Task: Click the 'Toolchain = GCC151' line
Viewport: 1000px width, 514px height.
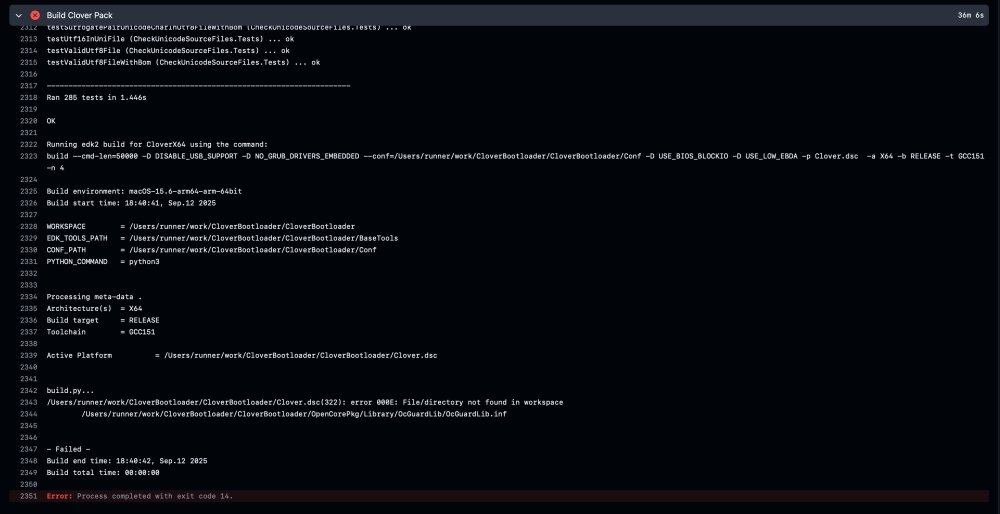Action: 101,332
